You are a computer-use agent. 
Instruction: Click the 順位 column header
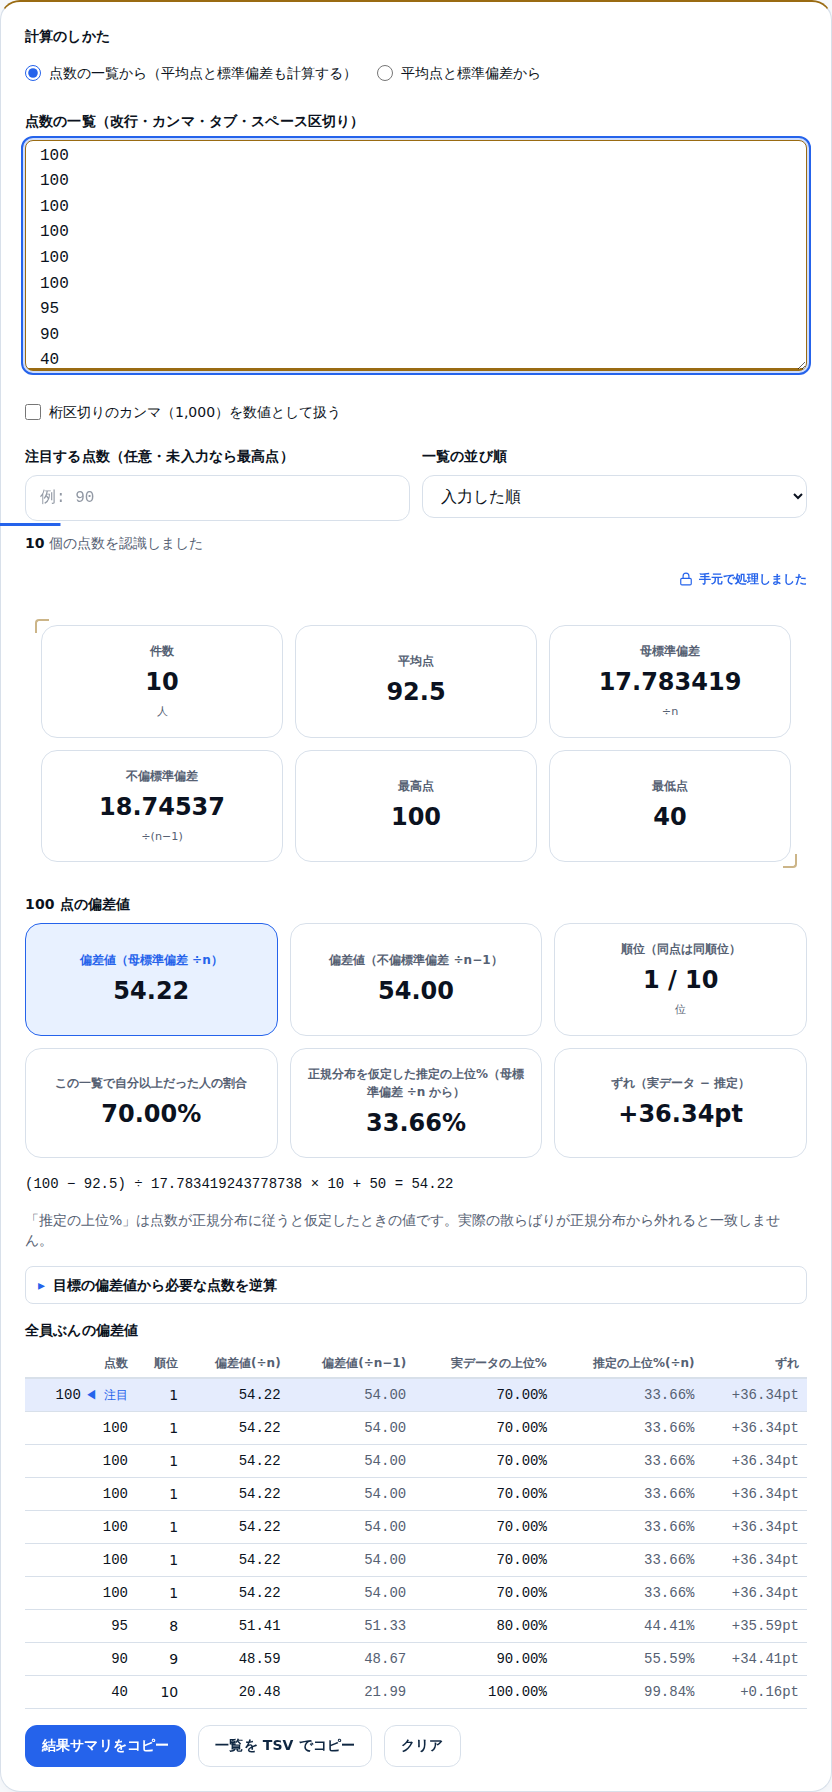coord(166,1363)
